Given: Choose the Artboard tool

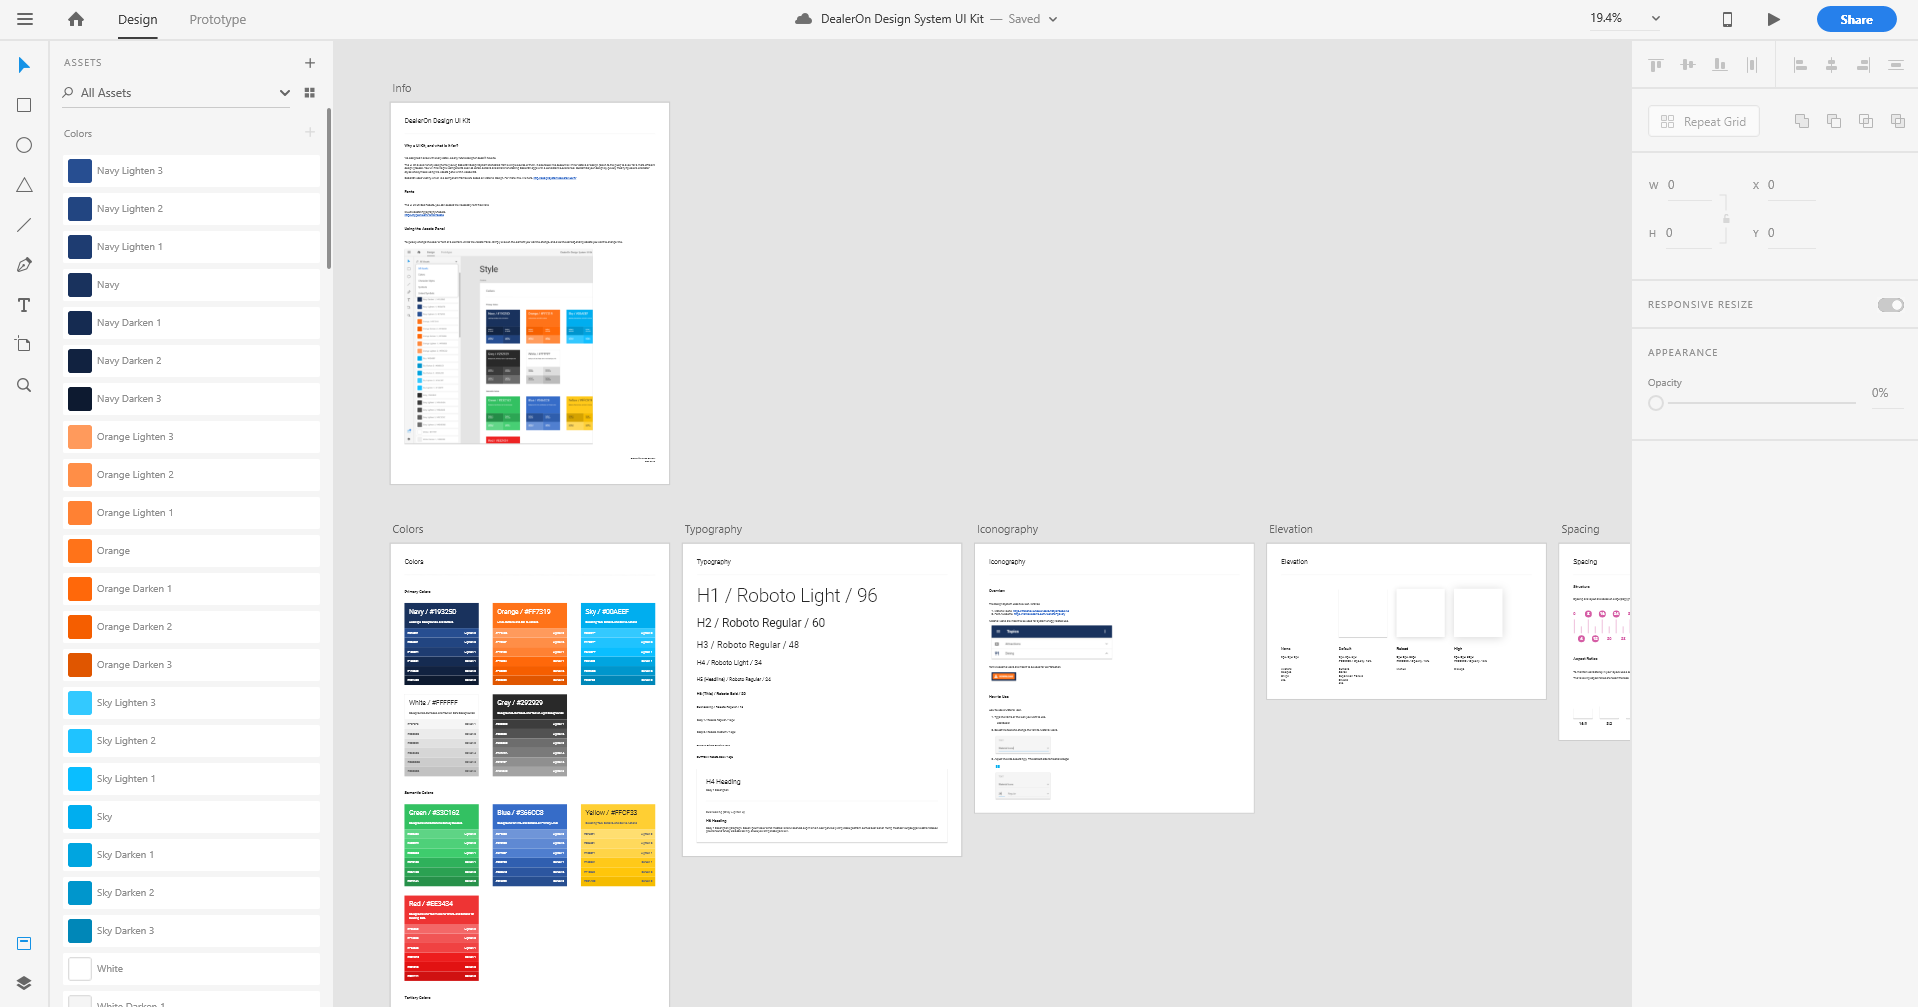Looking at the screenshot, I should (24, 345).
